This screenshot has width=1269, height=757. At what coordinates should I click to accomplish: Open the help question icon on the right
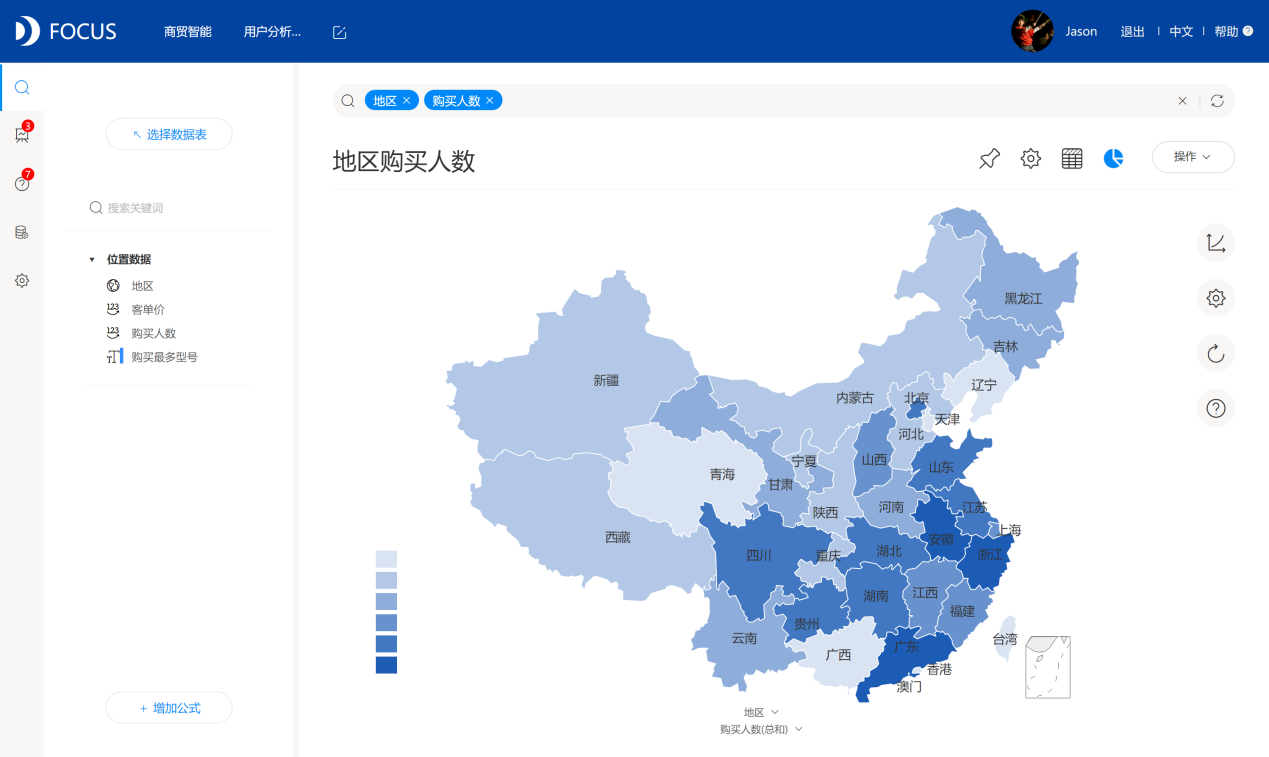1216,408
